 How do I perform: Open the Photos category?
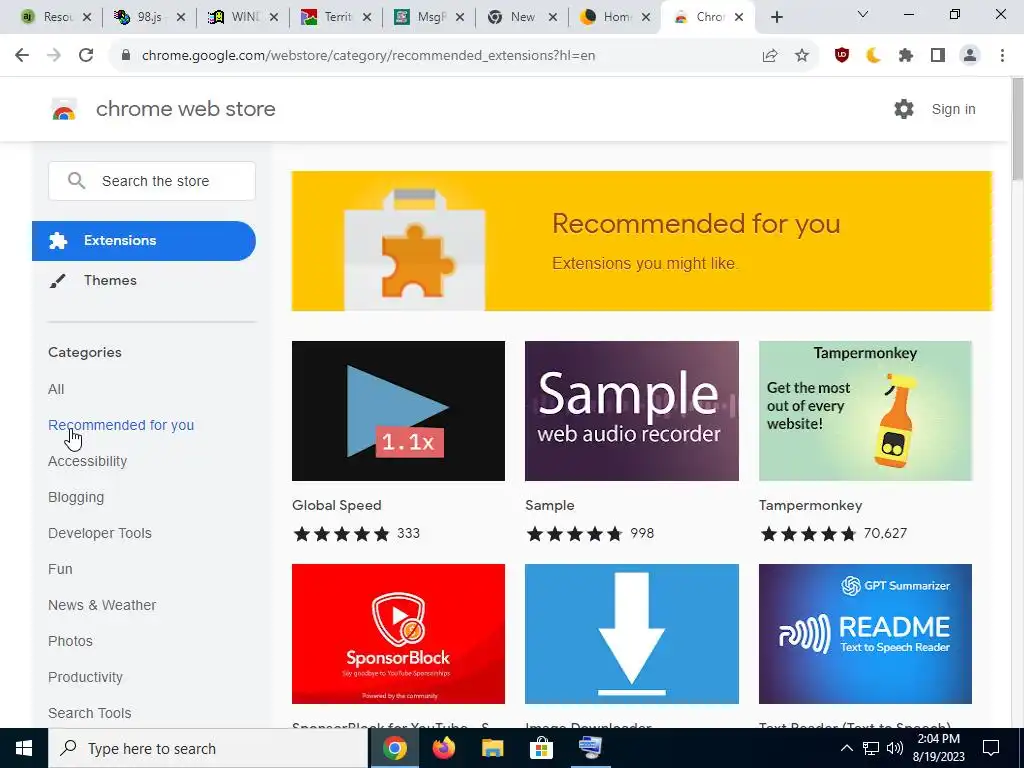[x=70, y=641]
